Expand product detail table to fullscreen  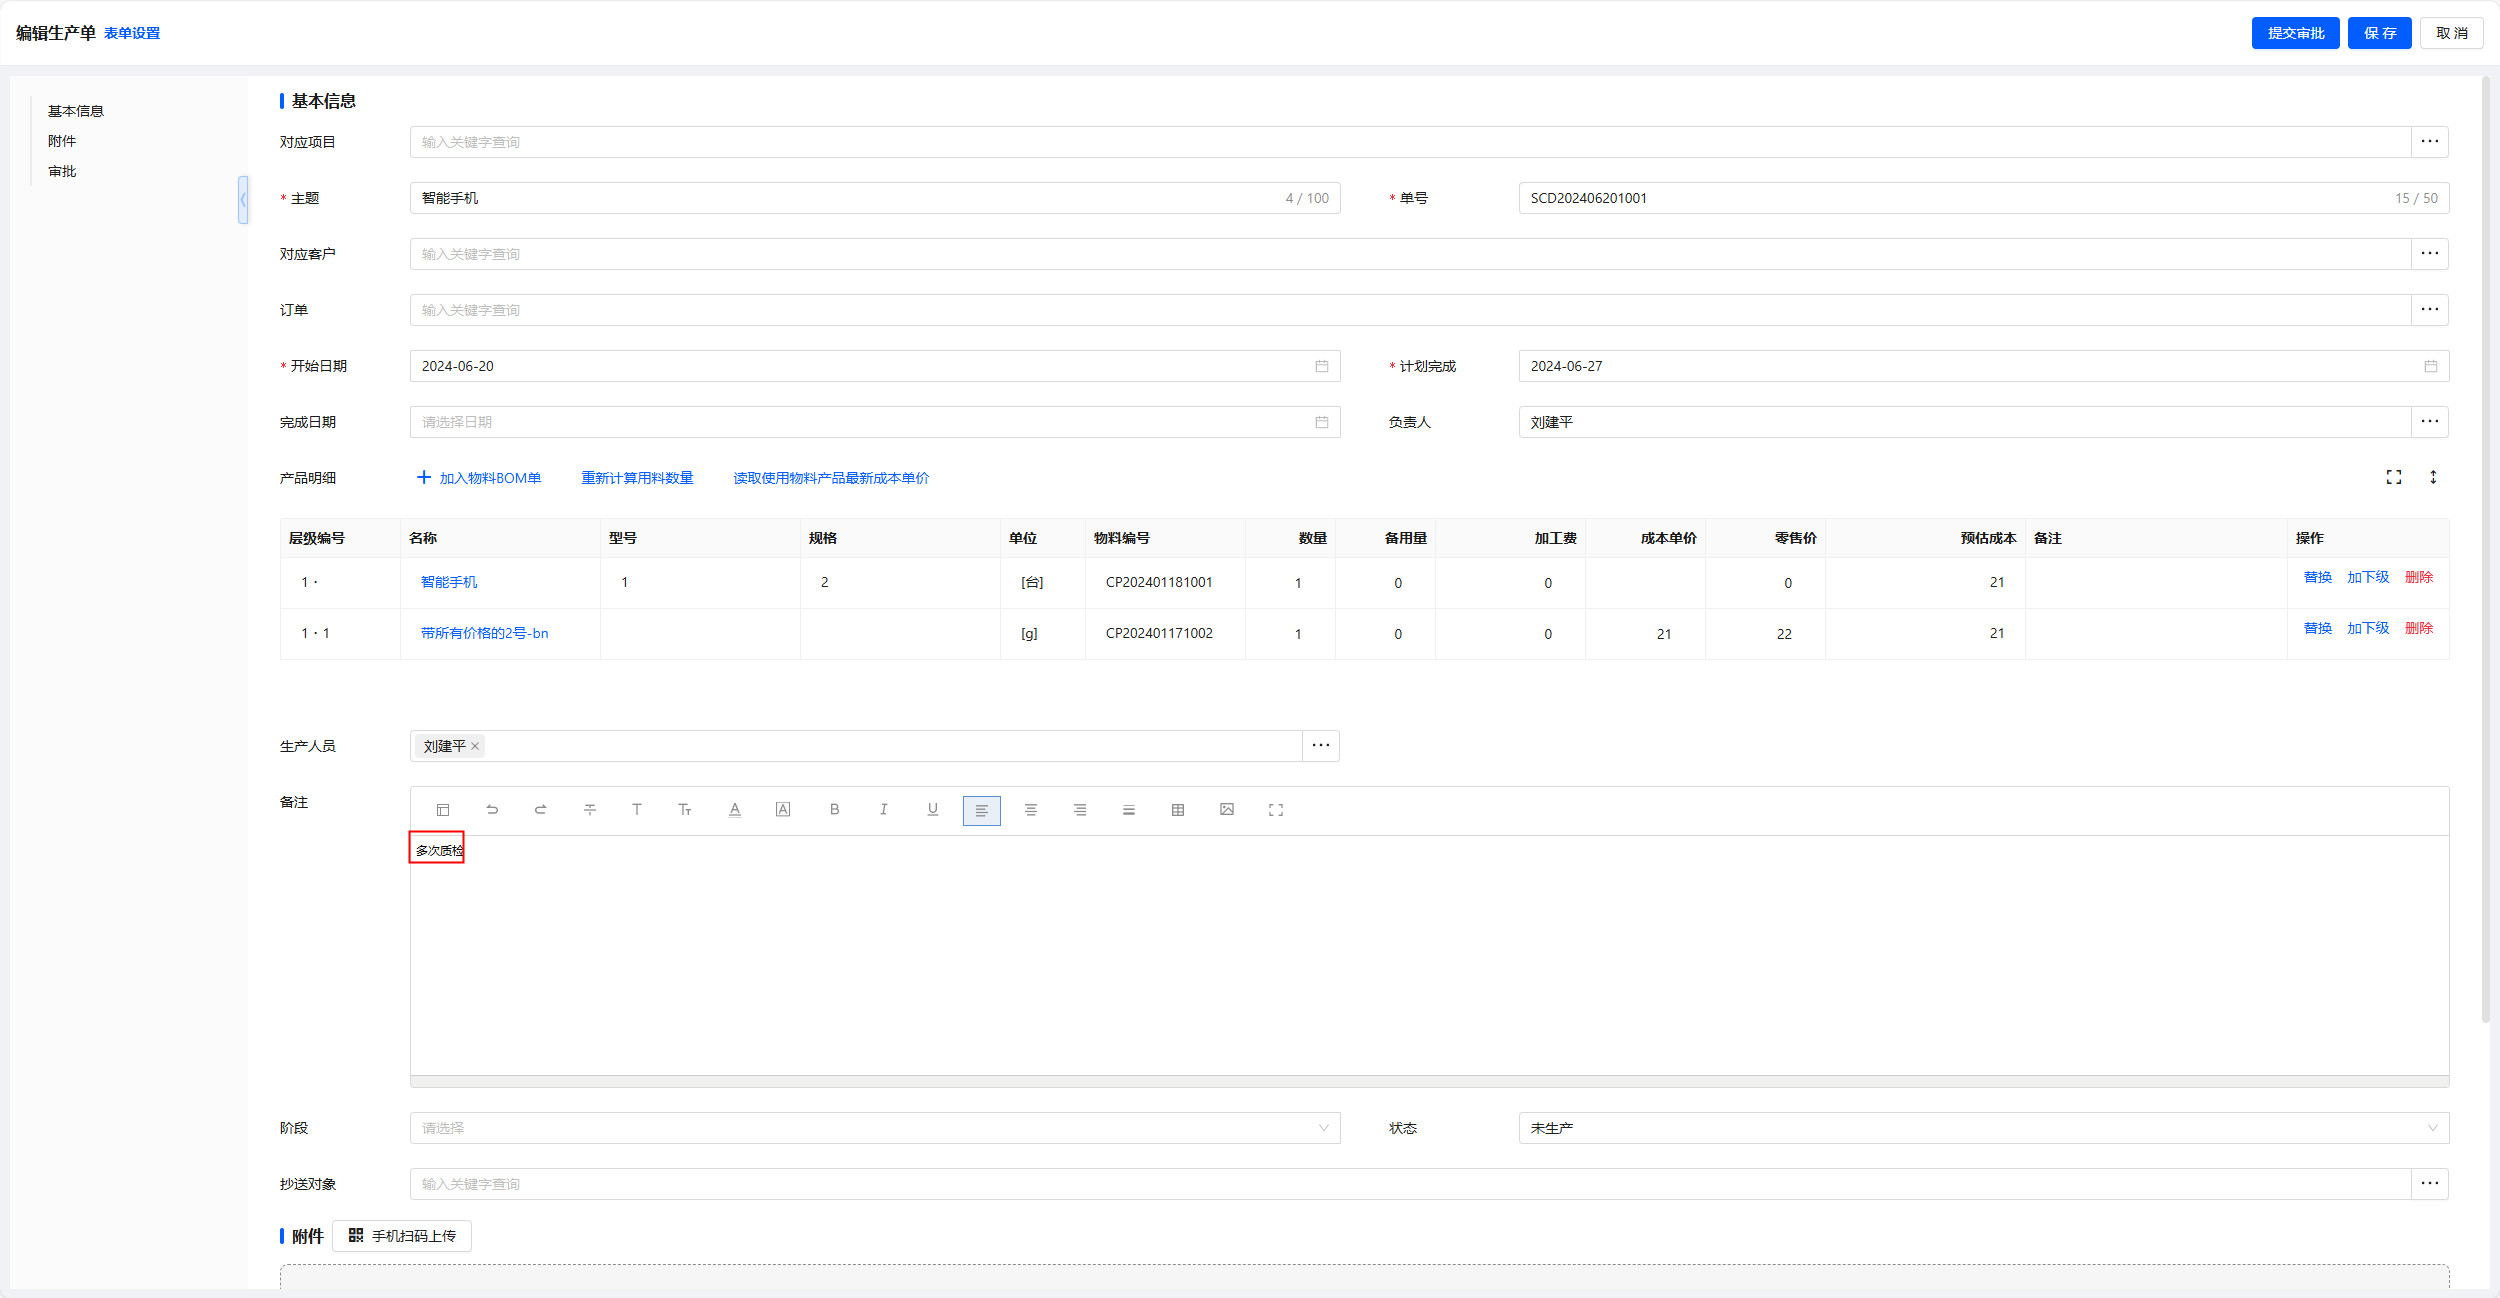pos(2394,478)
